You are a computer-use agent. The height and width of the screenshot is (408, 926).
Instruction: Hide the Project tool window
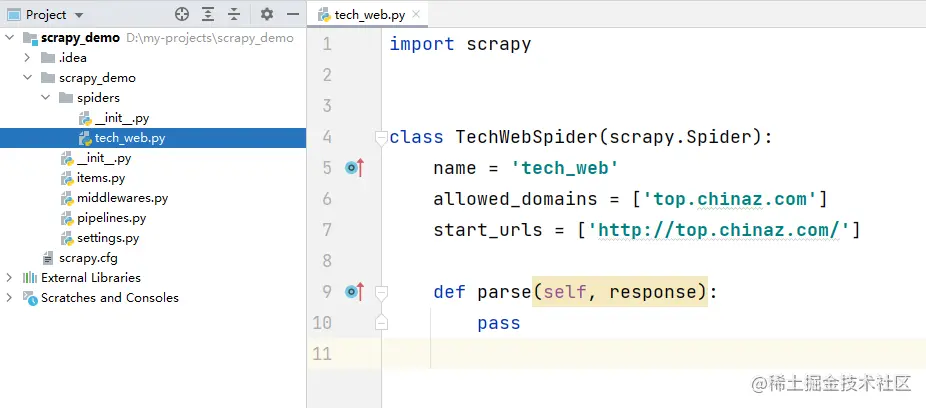[x=293, y=15]
